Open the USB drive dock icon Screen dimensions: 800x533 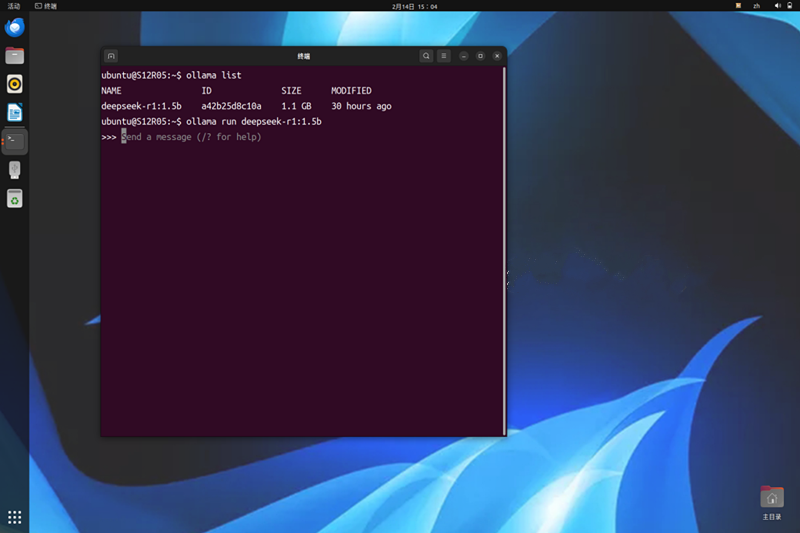point(14,170)
